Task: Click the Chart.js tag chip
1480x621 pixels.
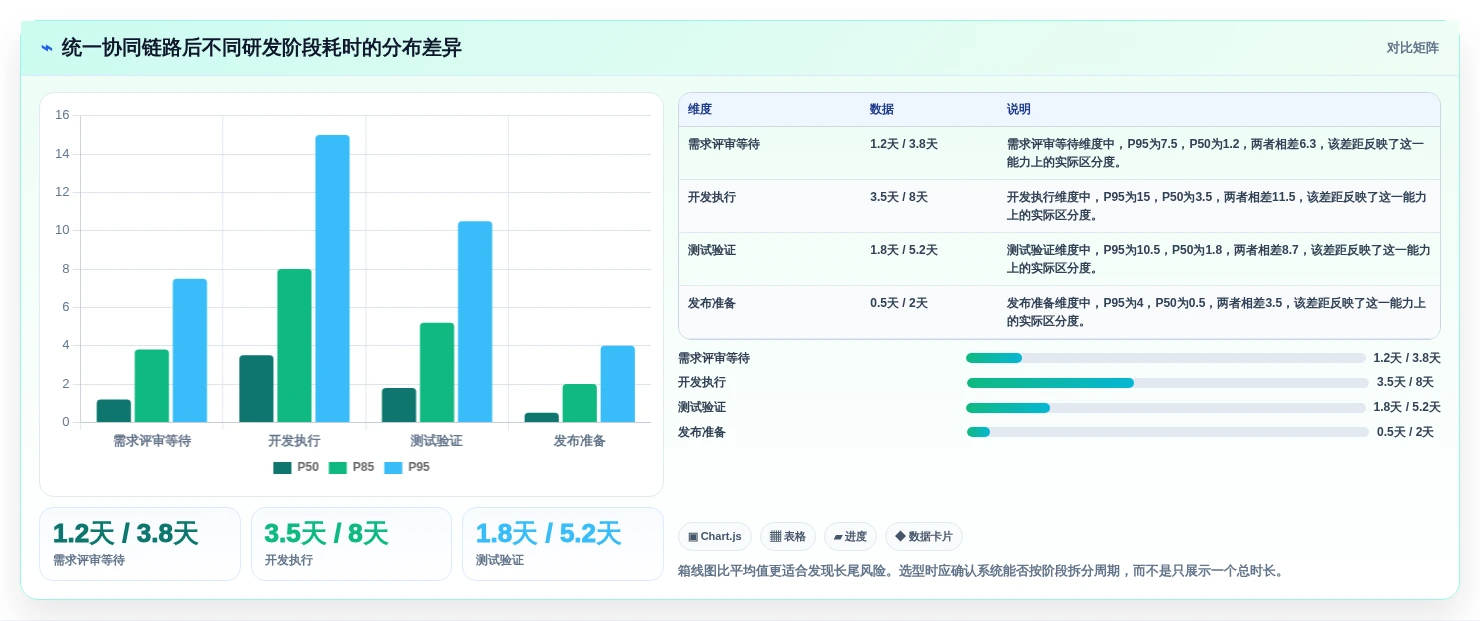Action: (715, 537)
